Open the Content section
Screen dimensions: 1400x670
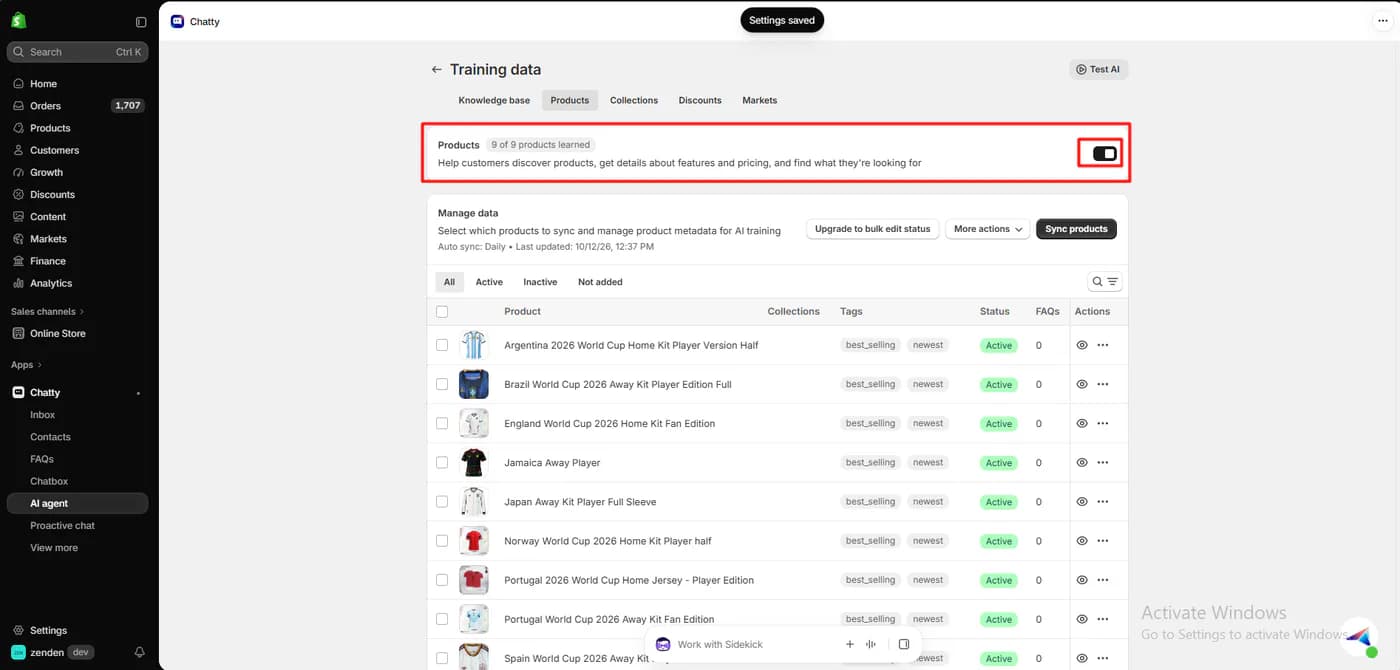point(48,217)
